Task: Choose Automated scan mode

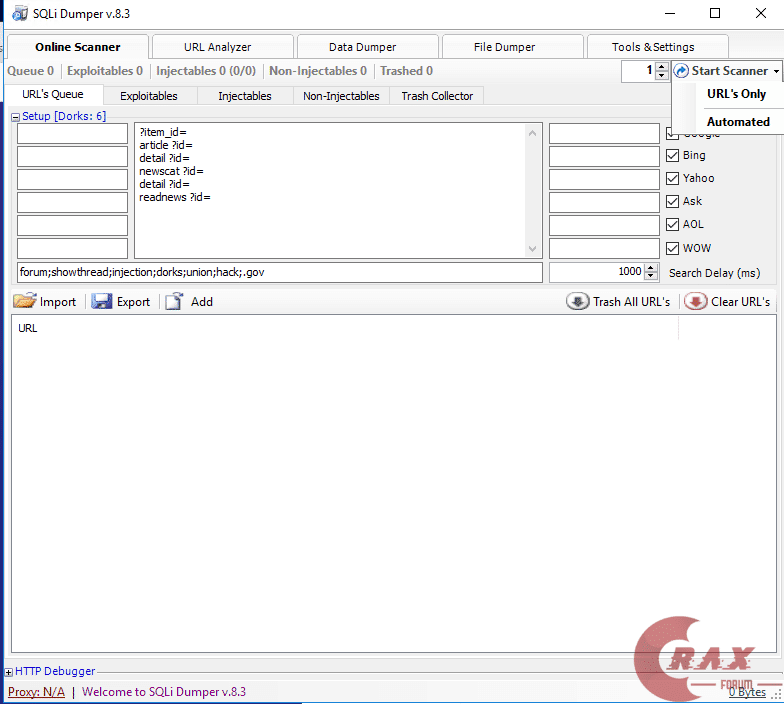Action: (x=738, y=122)
